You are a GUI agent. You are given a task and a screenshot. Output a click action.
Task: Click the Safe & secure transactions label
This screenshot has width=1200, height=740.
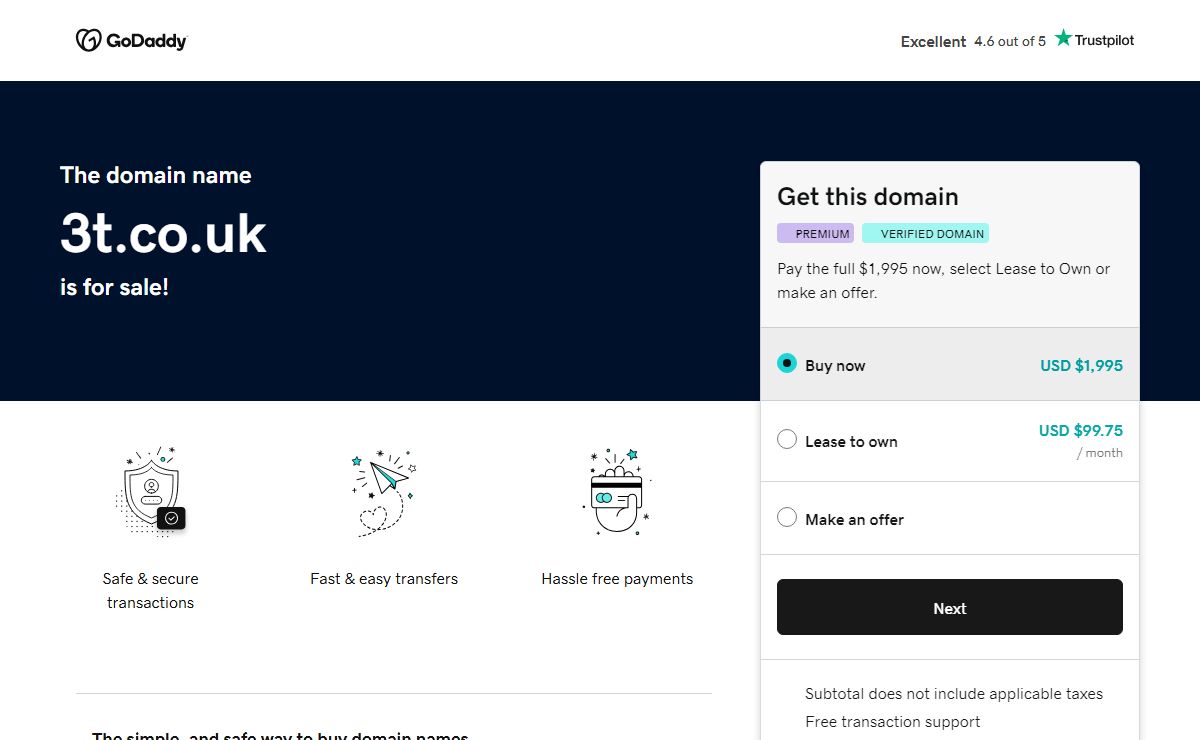pos(151,591)
